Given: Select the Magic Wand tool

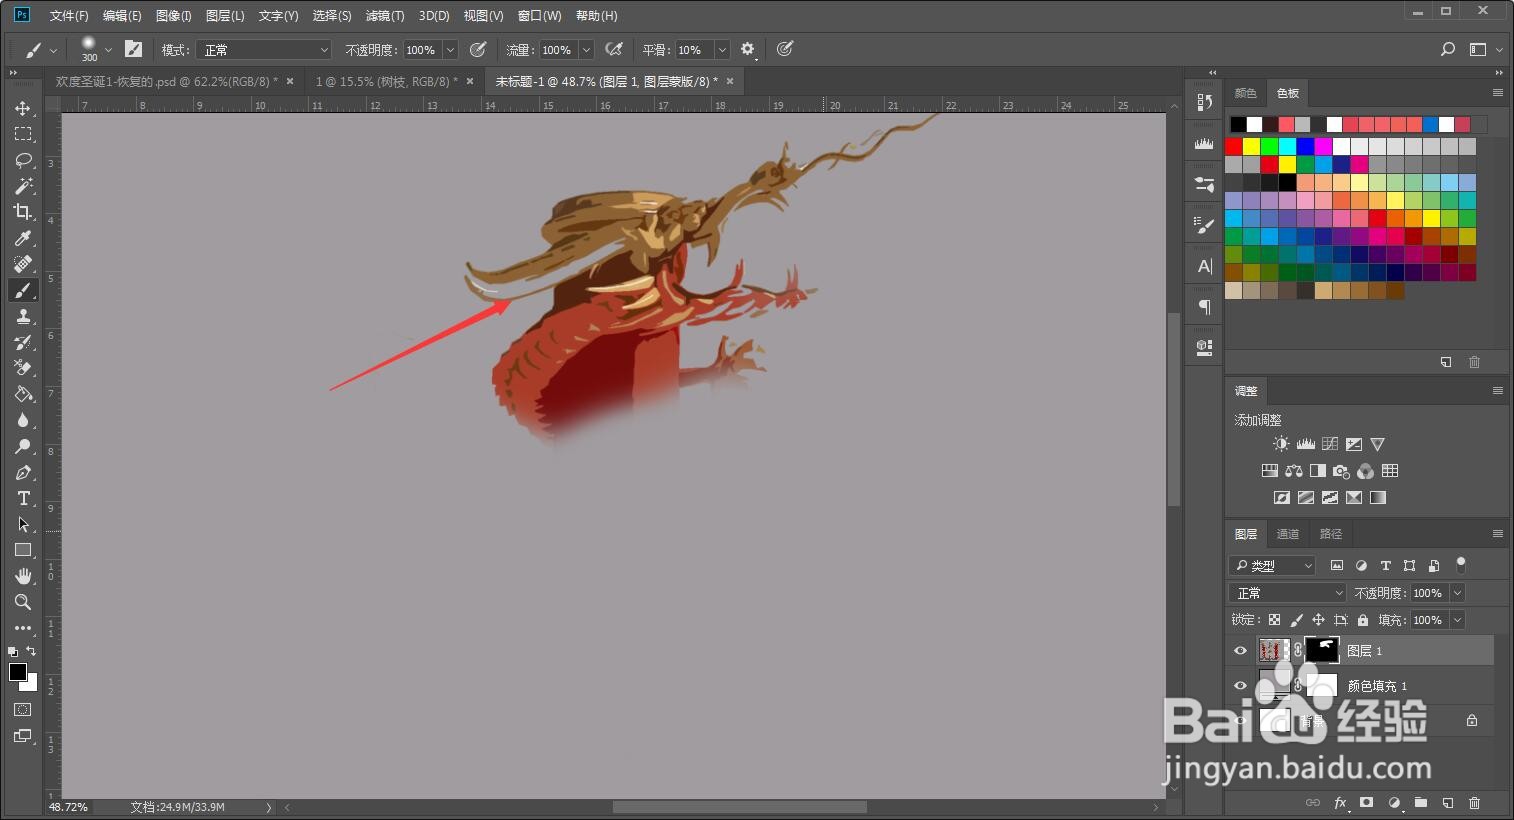Looking at the screenshot, I should (x=23, y=186).
